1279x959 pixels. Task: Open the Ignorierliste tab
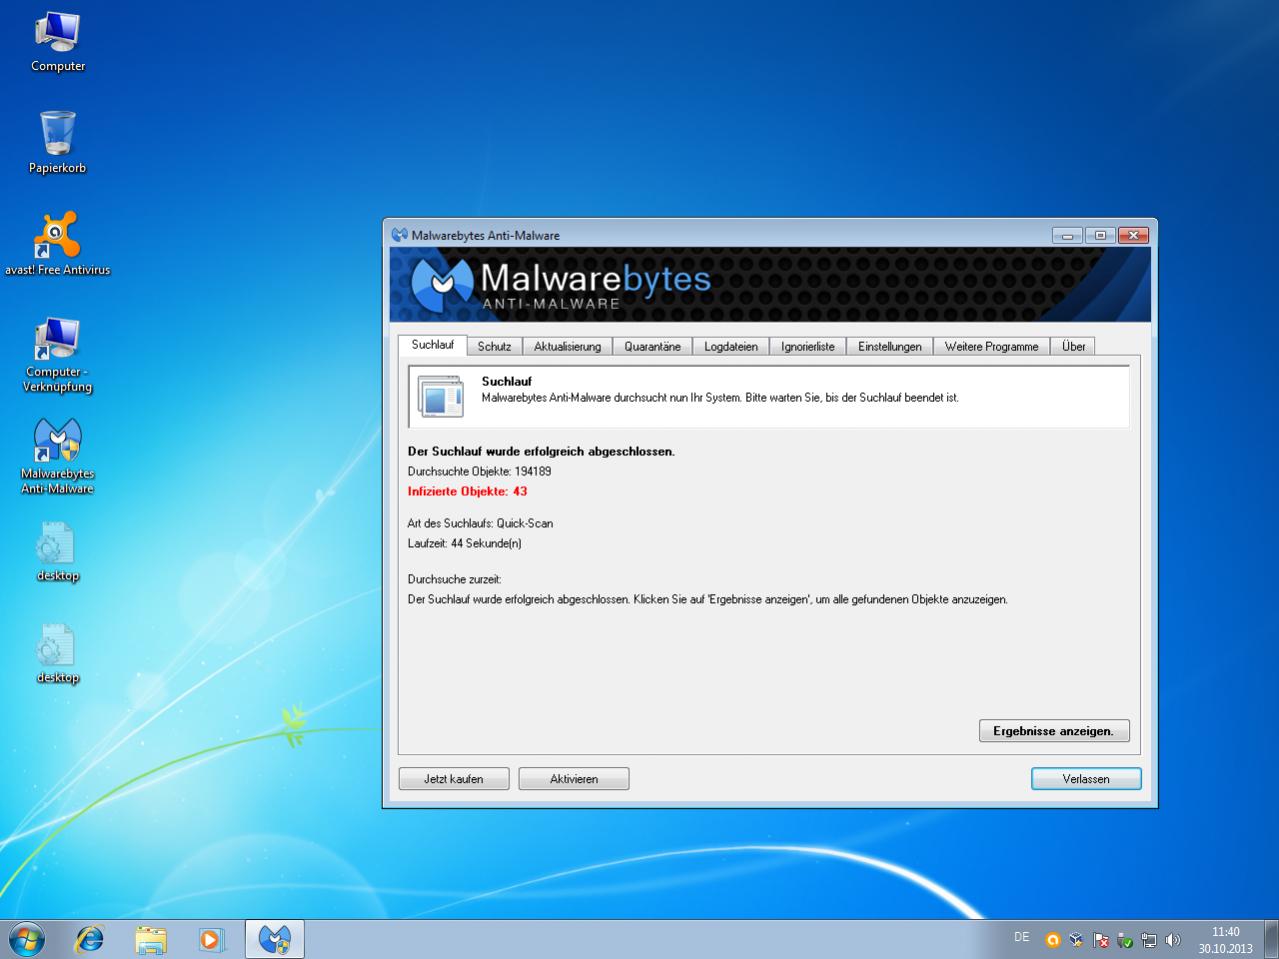pyautogui.click(x=808, y=346)
